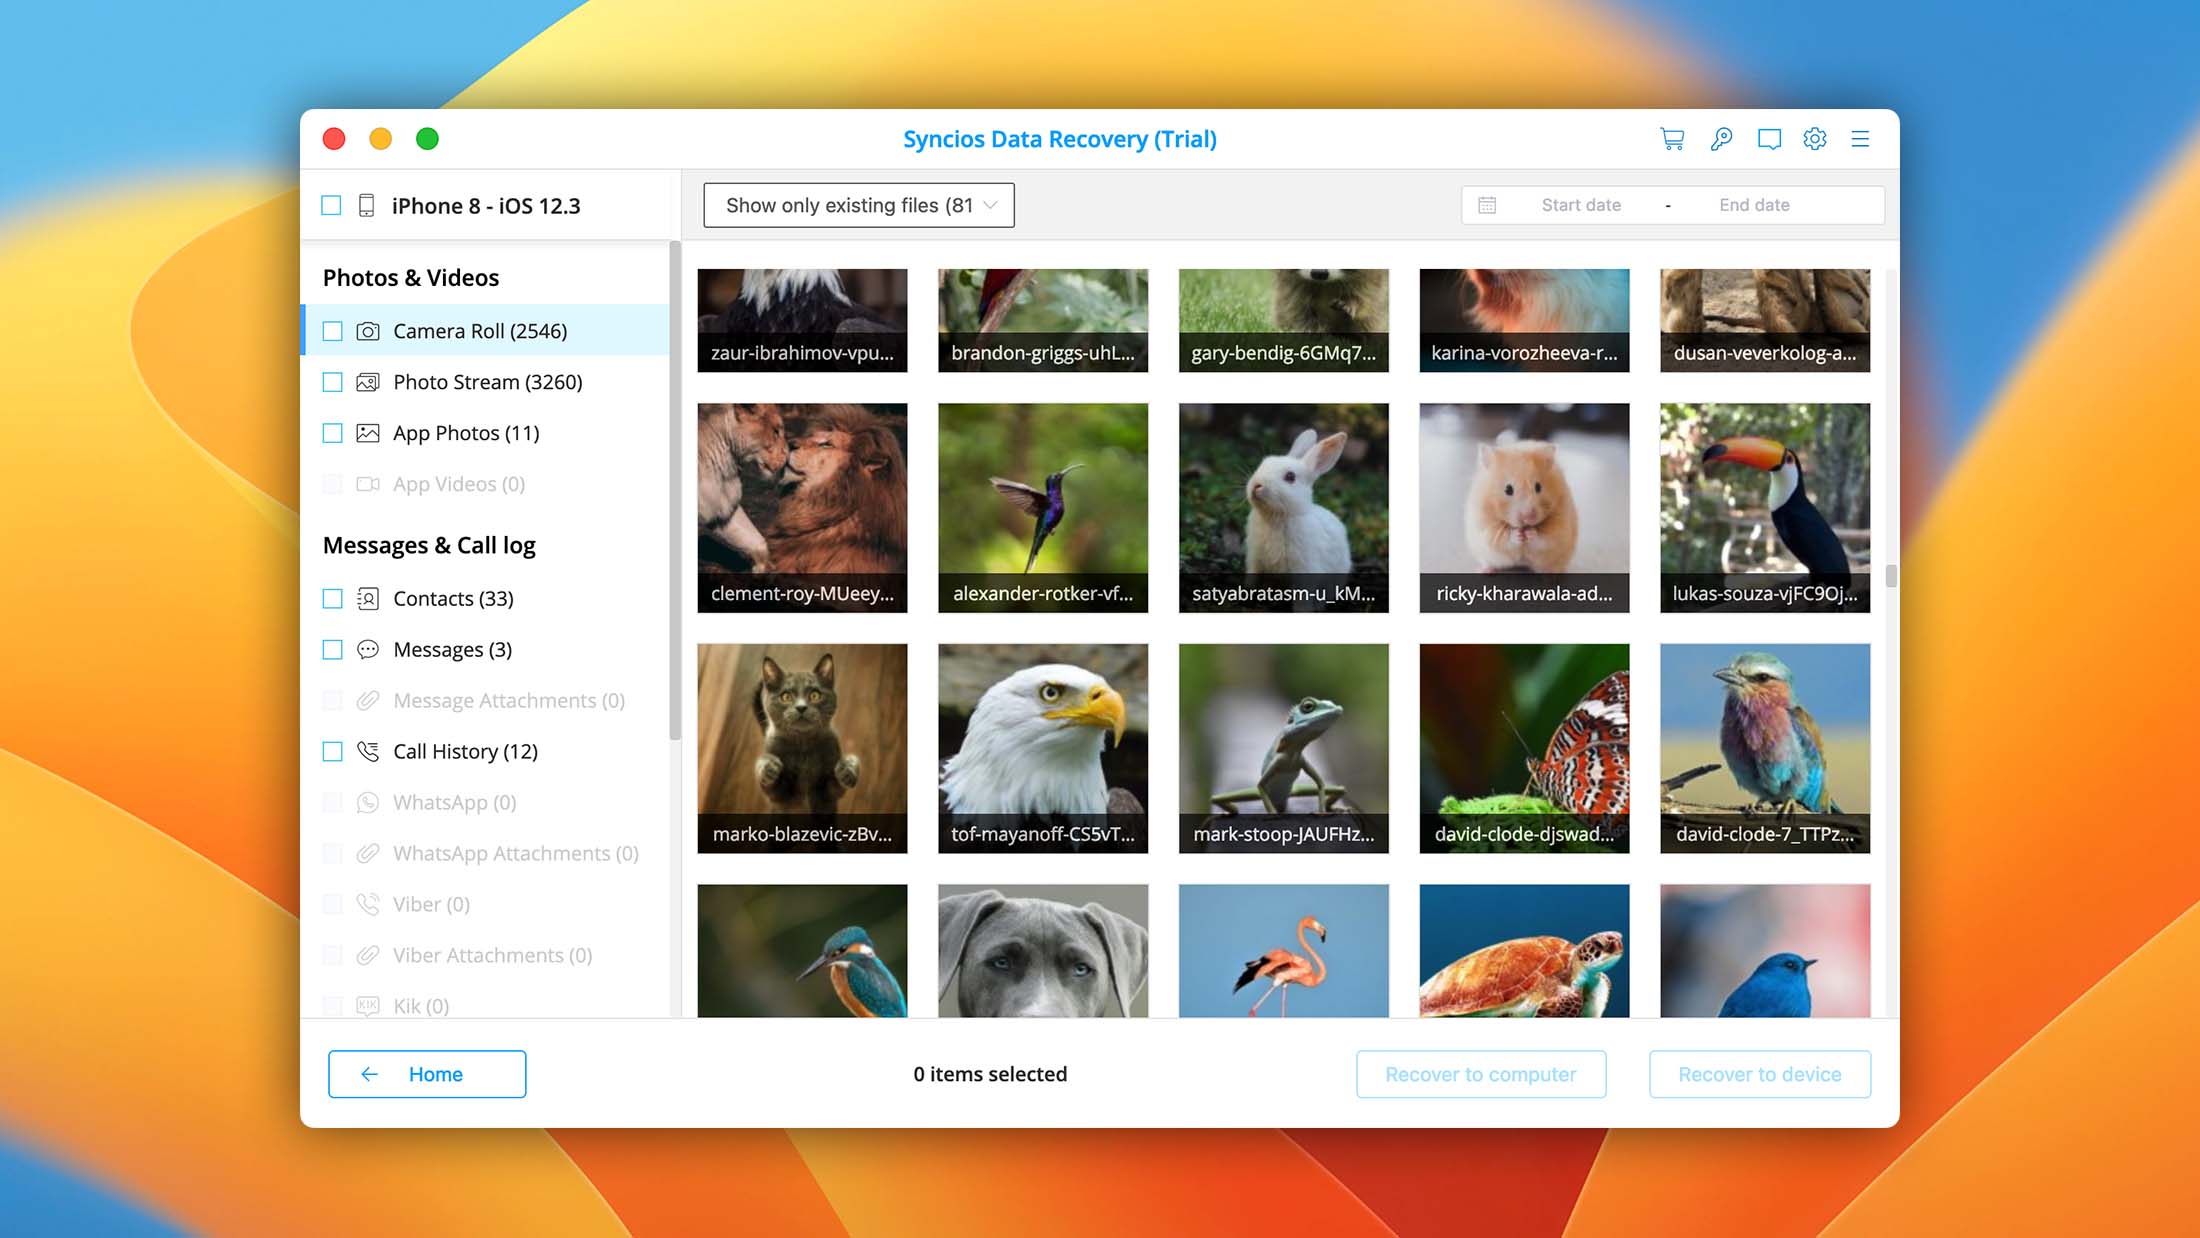2200x1238 pixels.
Task: Select the tof-mayanoff bald eagle thumbnail
Action: pos(1043,748)
